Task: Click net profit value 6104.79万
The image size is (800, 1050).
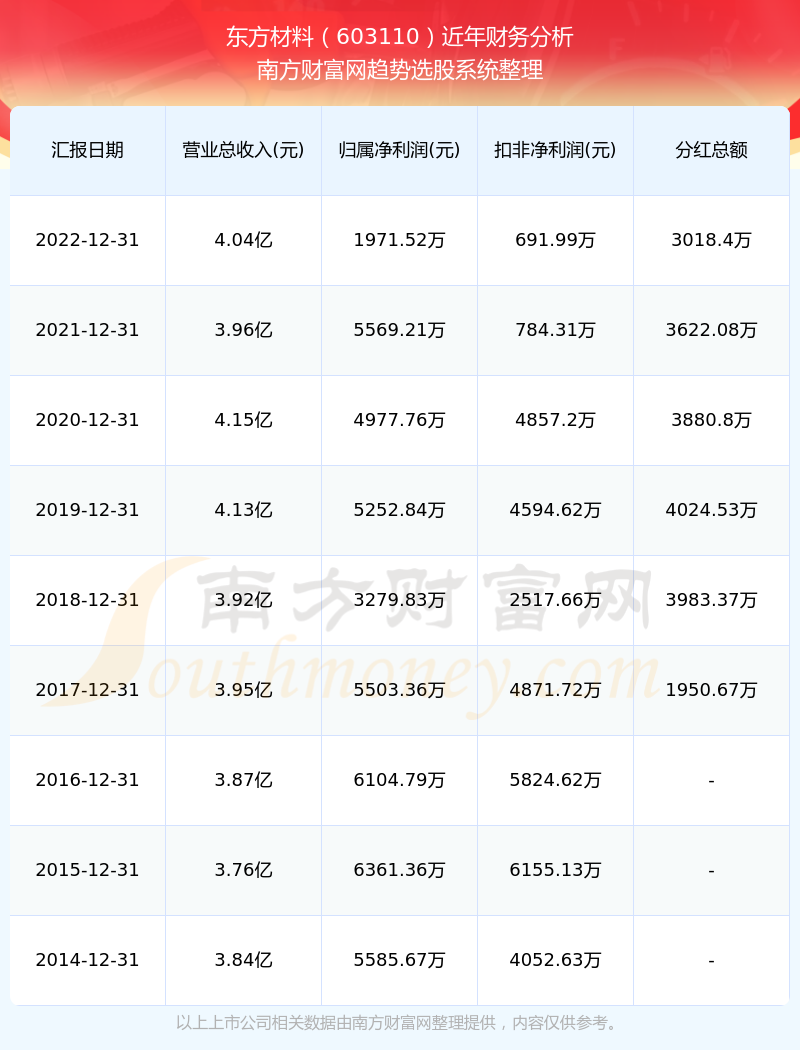Action: tap(400, 779)
